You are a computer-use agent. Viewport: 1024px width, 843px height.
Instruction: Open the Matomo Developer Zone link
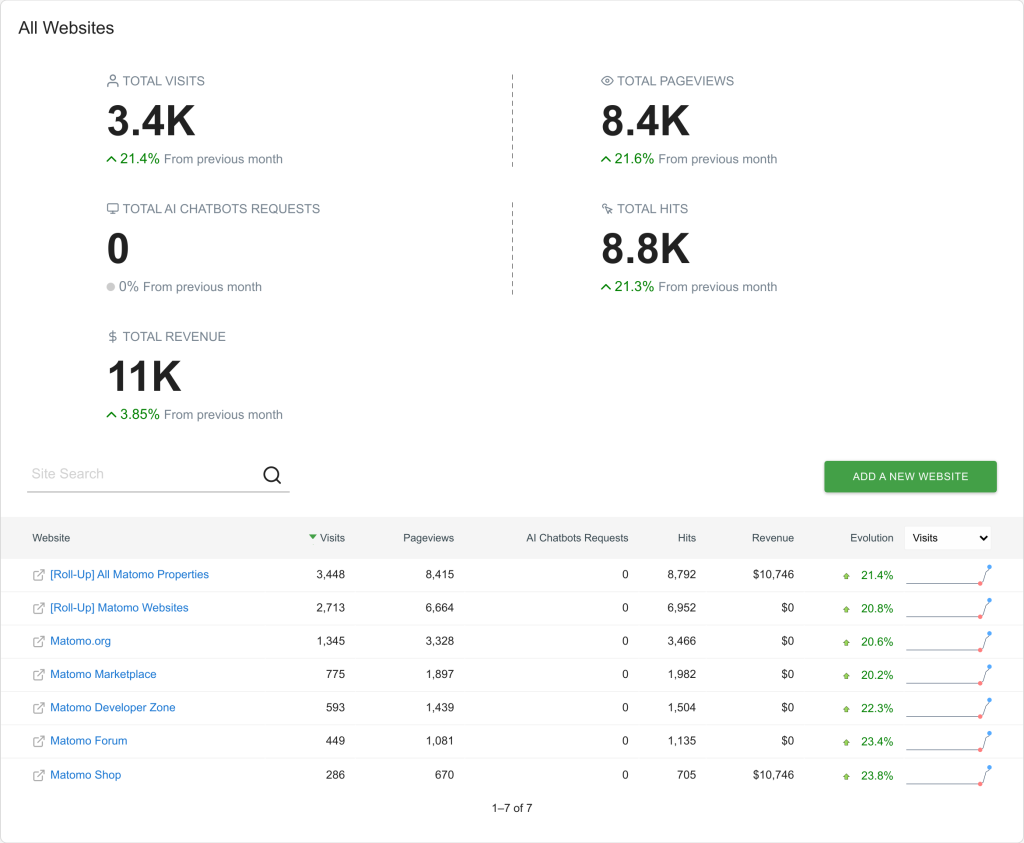click(113, 708)
